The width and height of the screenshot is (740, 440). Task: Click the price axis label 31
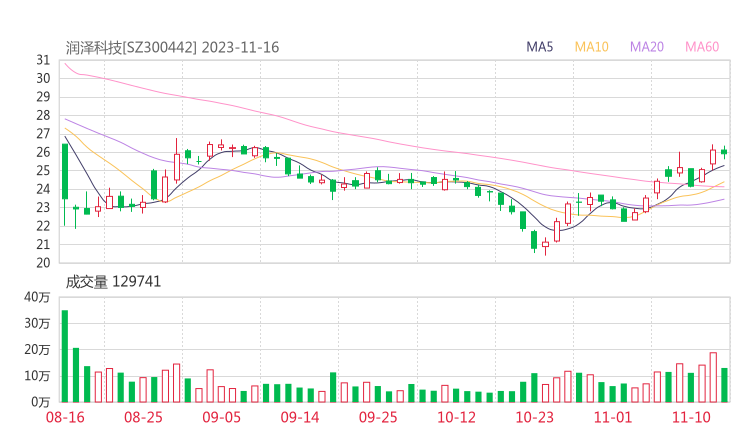43,60
